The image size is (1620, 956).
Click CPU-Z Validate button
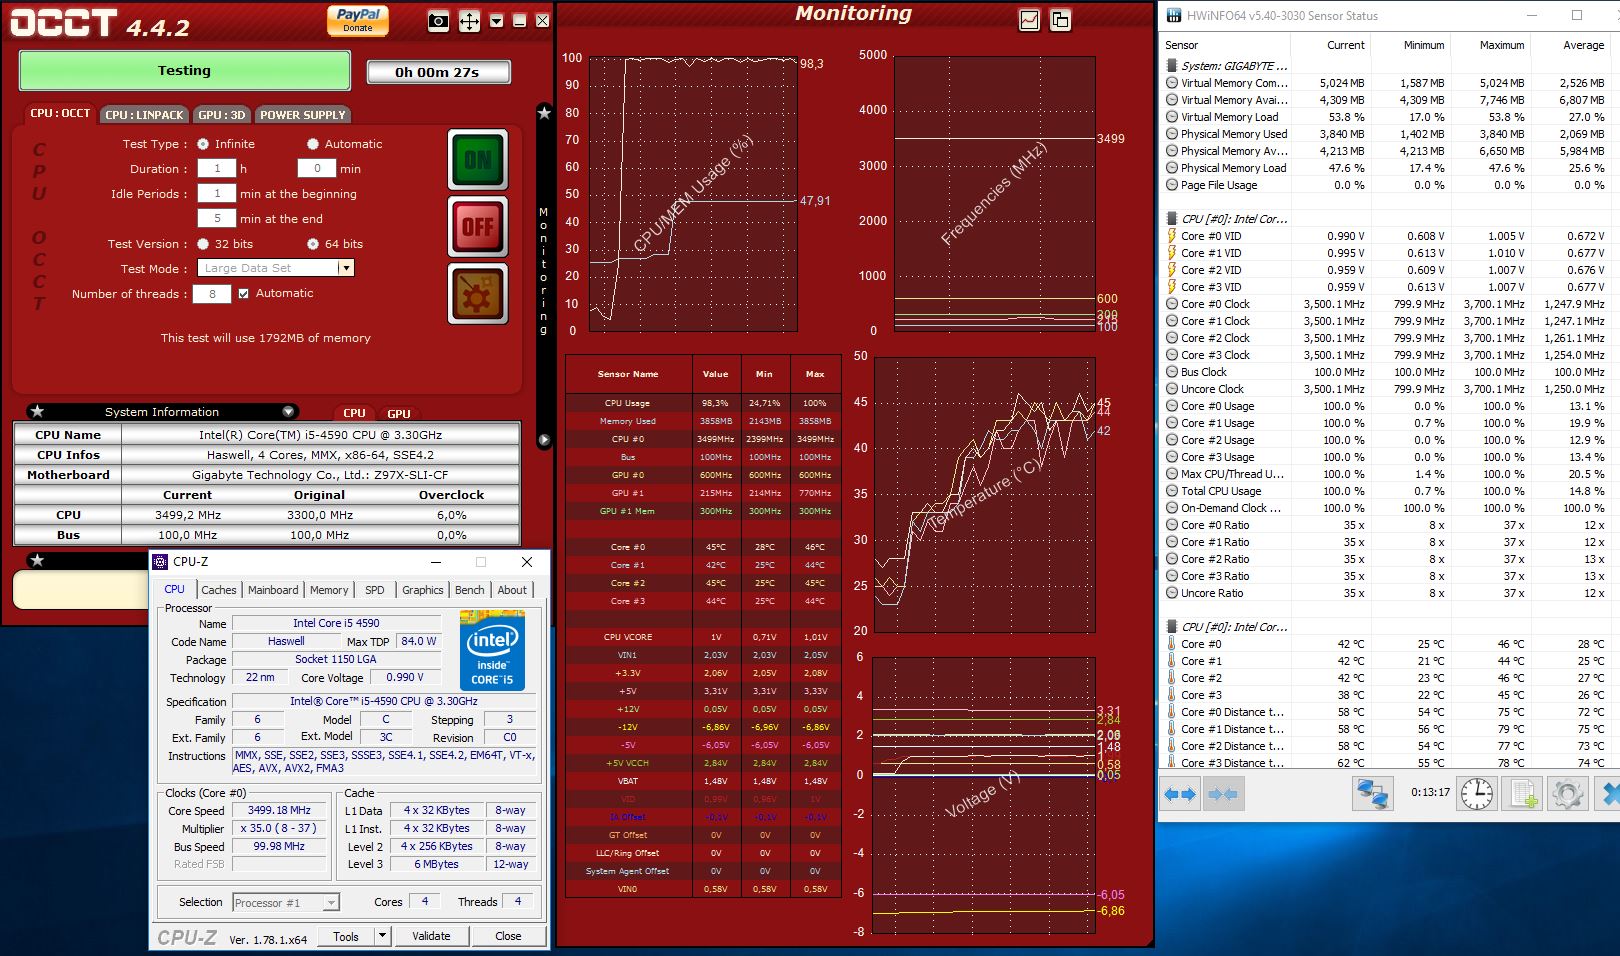[431, 936]
